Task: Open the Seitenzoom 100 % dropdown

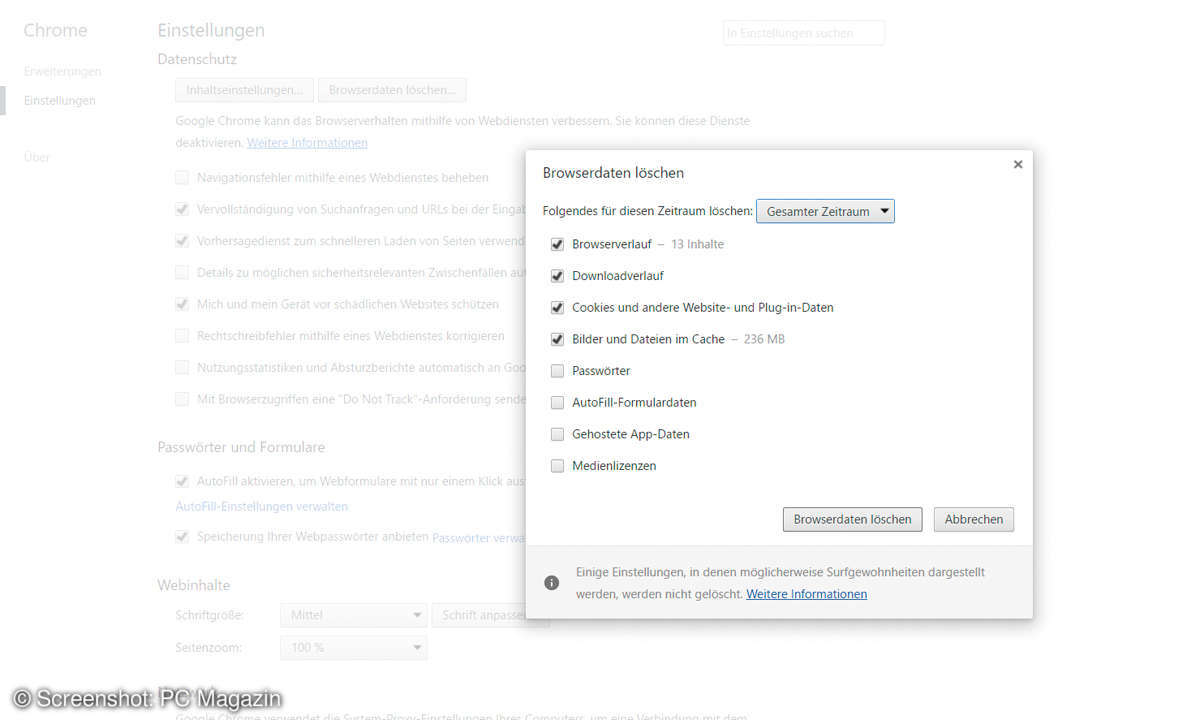Action: (x=353, y=647)
